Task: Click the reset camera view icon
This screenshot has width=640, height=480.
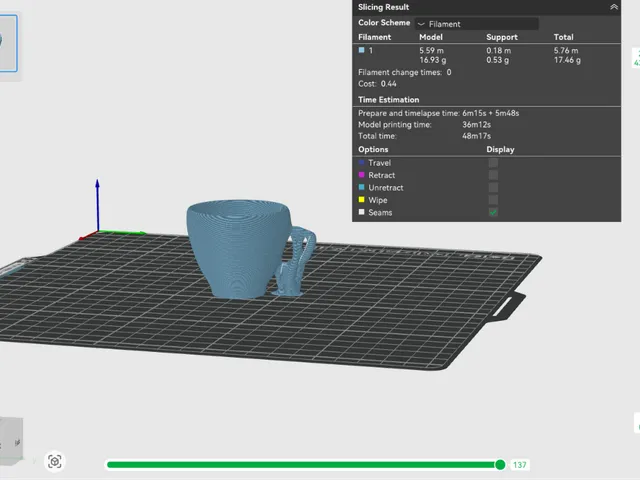Action: [x=55, y=462]
